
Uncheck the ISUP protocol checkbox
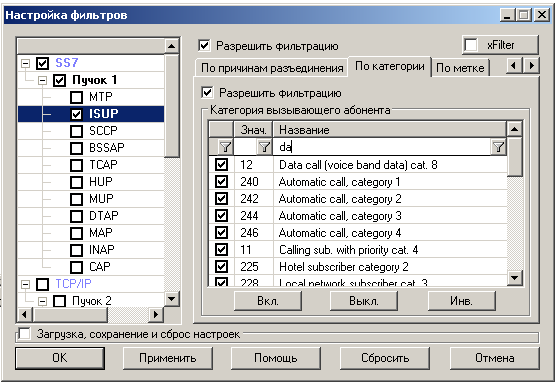point(76,114)
